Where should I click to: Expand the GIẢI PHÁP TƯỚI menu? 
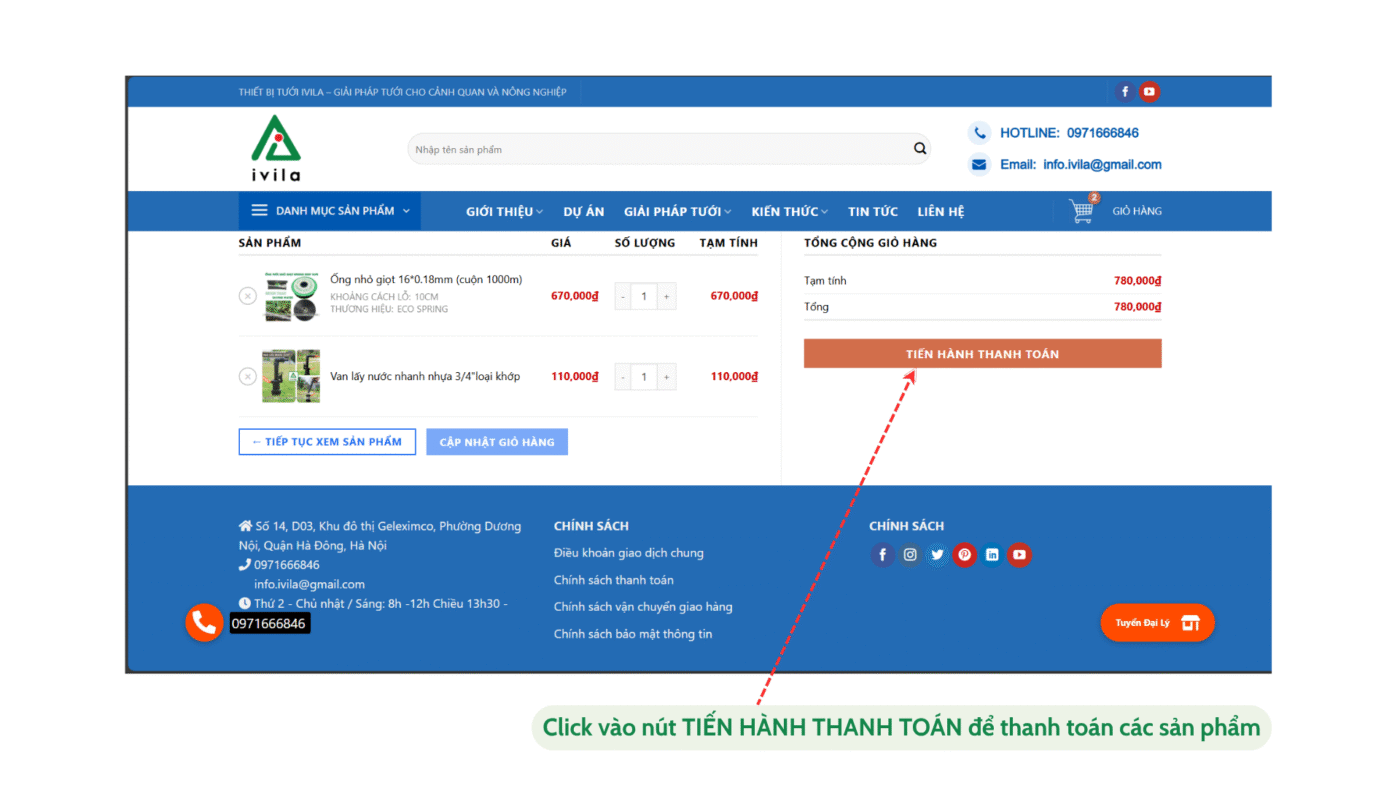tap(677, 212)
